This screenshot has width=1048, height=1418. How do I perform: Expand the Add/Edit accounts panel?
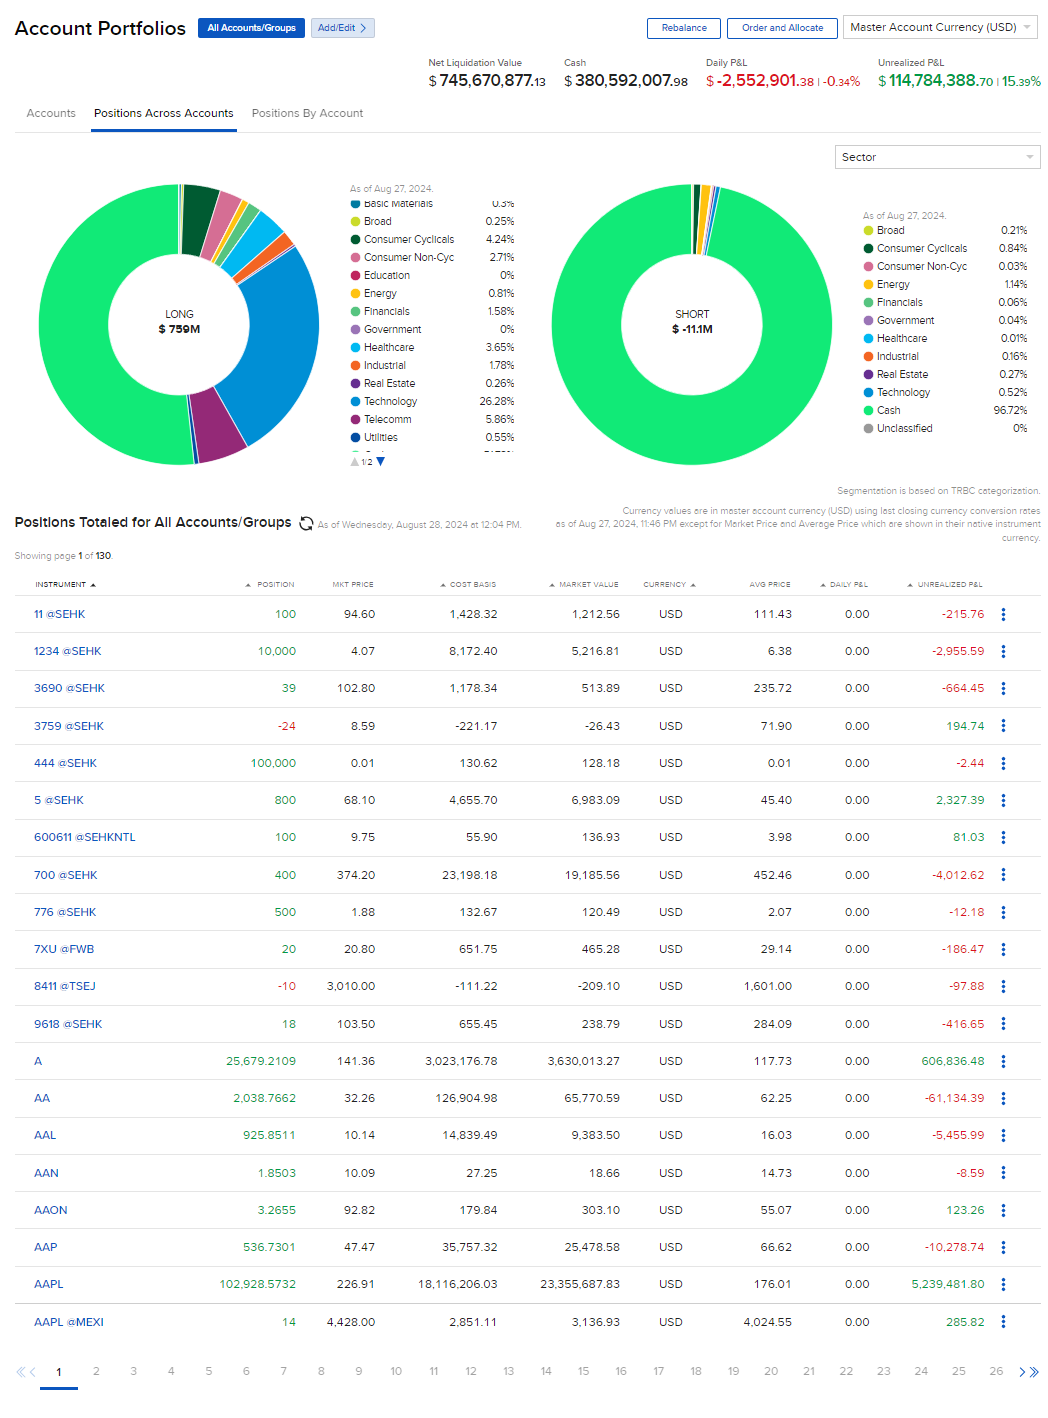342,28
